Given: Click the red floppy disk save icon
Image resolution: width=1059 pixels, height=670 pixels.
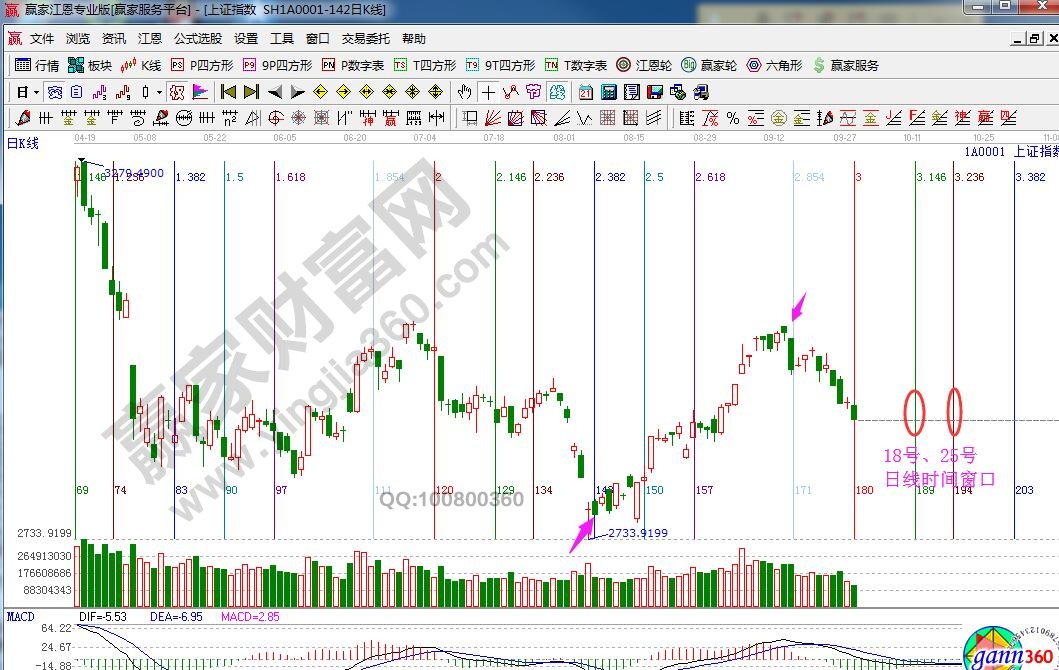Looking at the screenshot, I should pyautogui.click(x=655, y=92).
